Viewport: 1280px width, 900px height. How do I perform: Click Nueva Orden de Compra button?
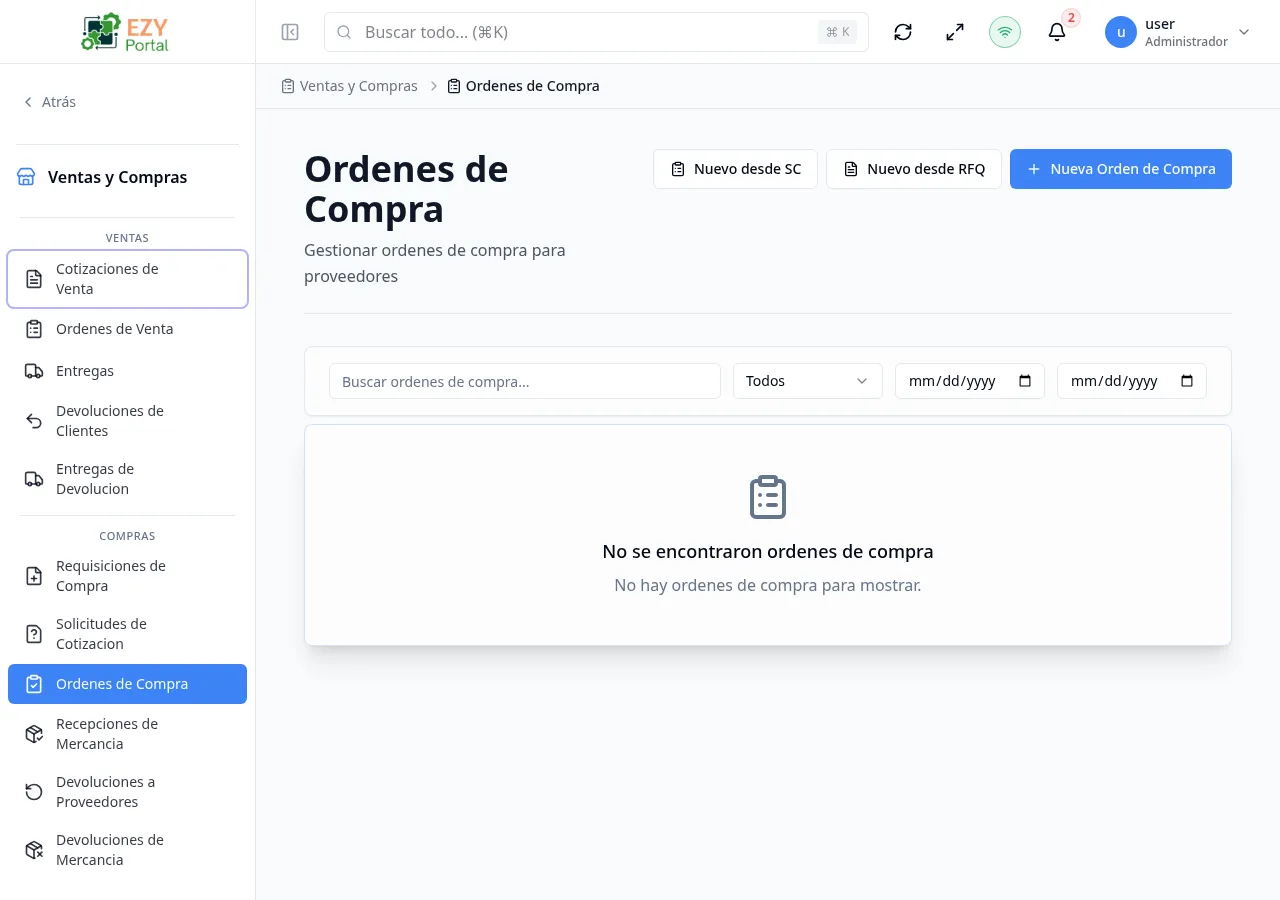(1121, 169)
